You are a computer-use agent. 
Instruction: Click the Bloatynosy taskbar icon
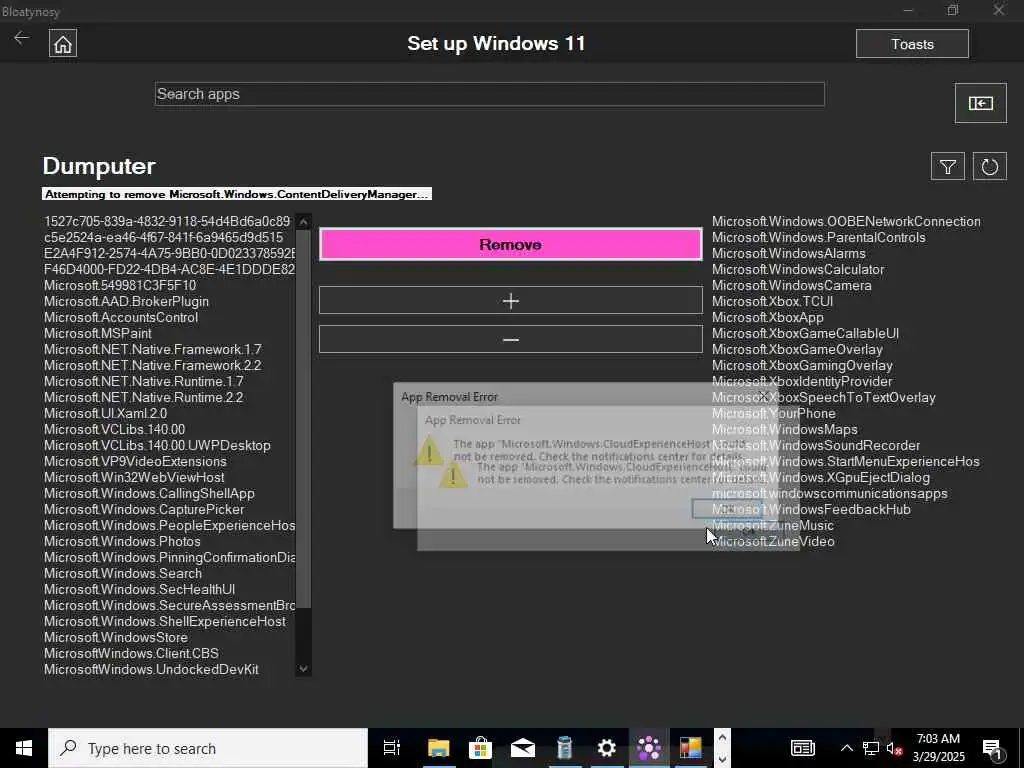tap(648, 748)
